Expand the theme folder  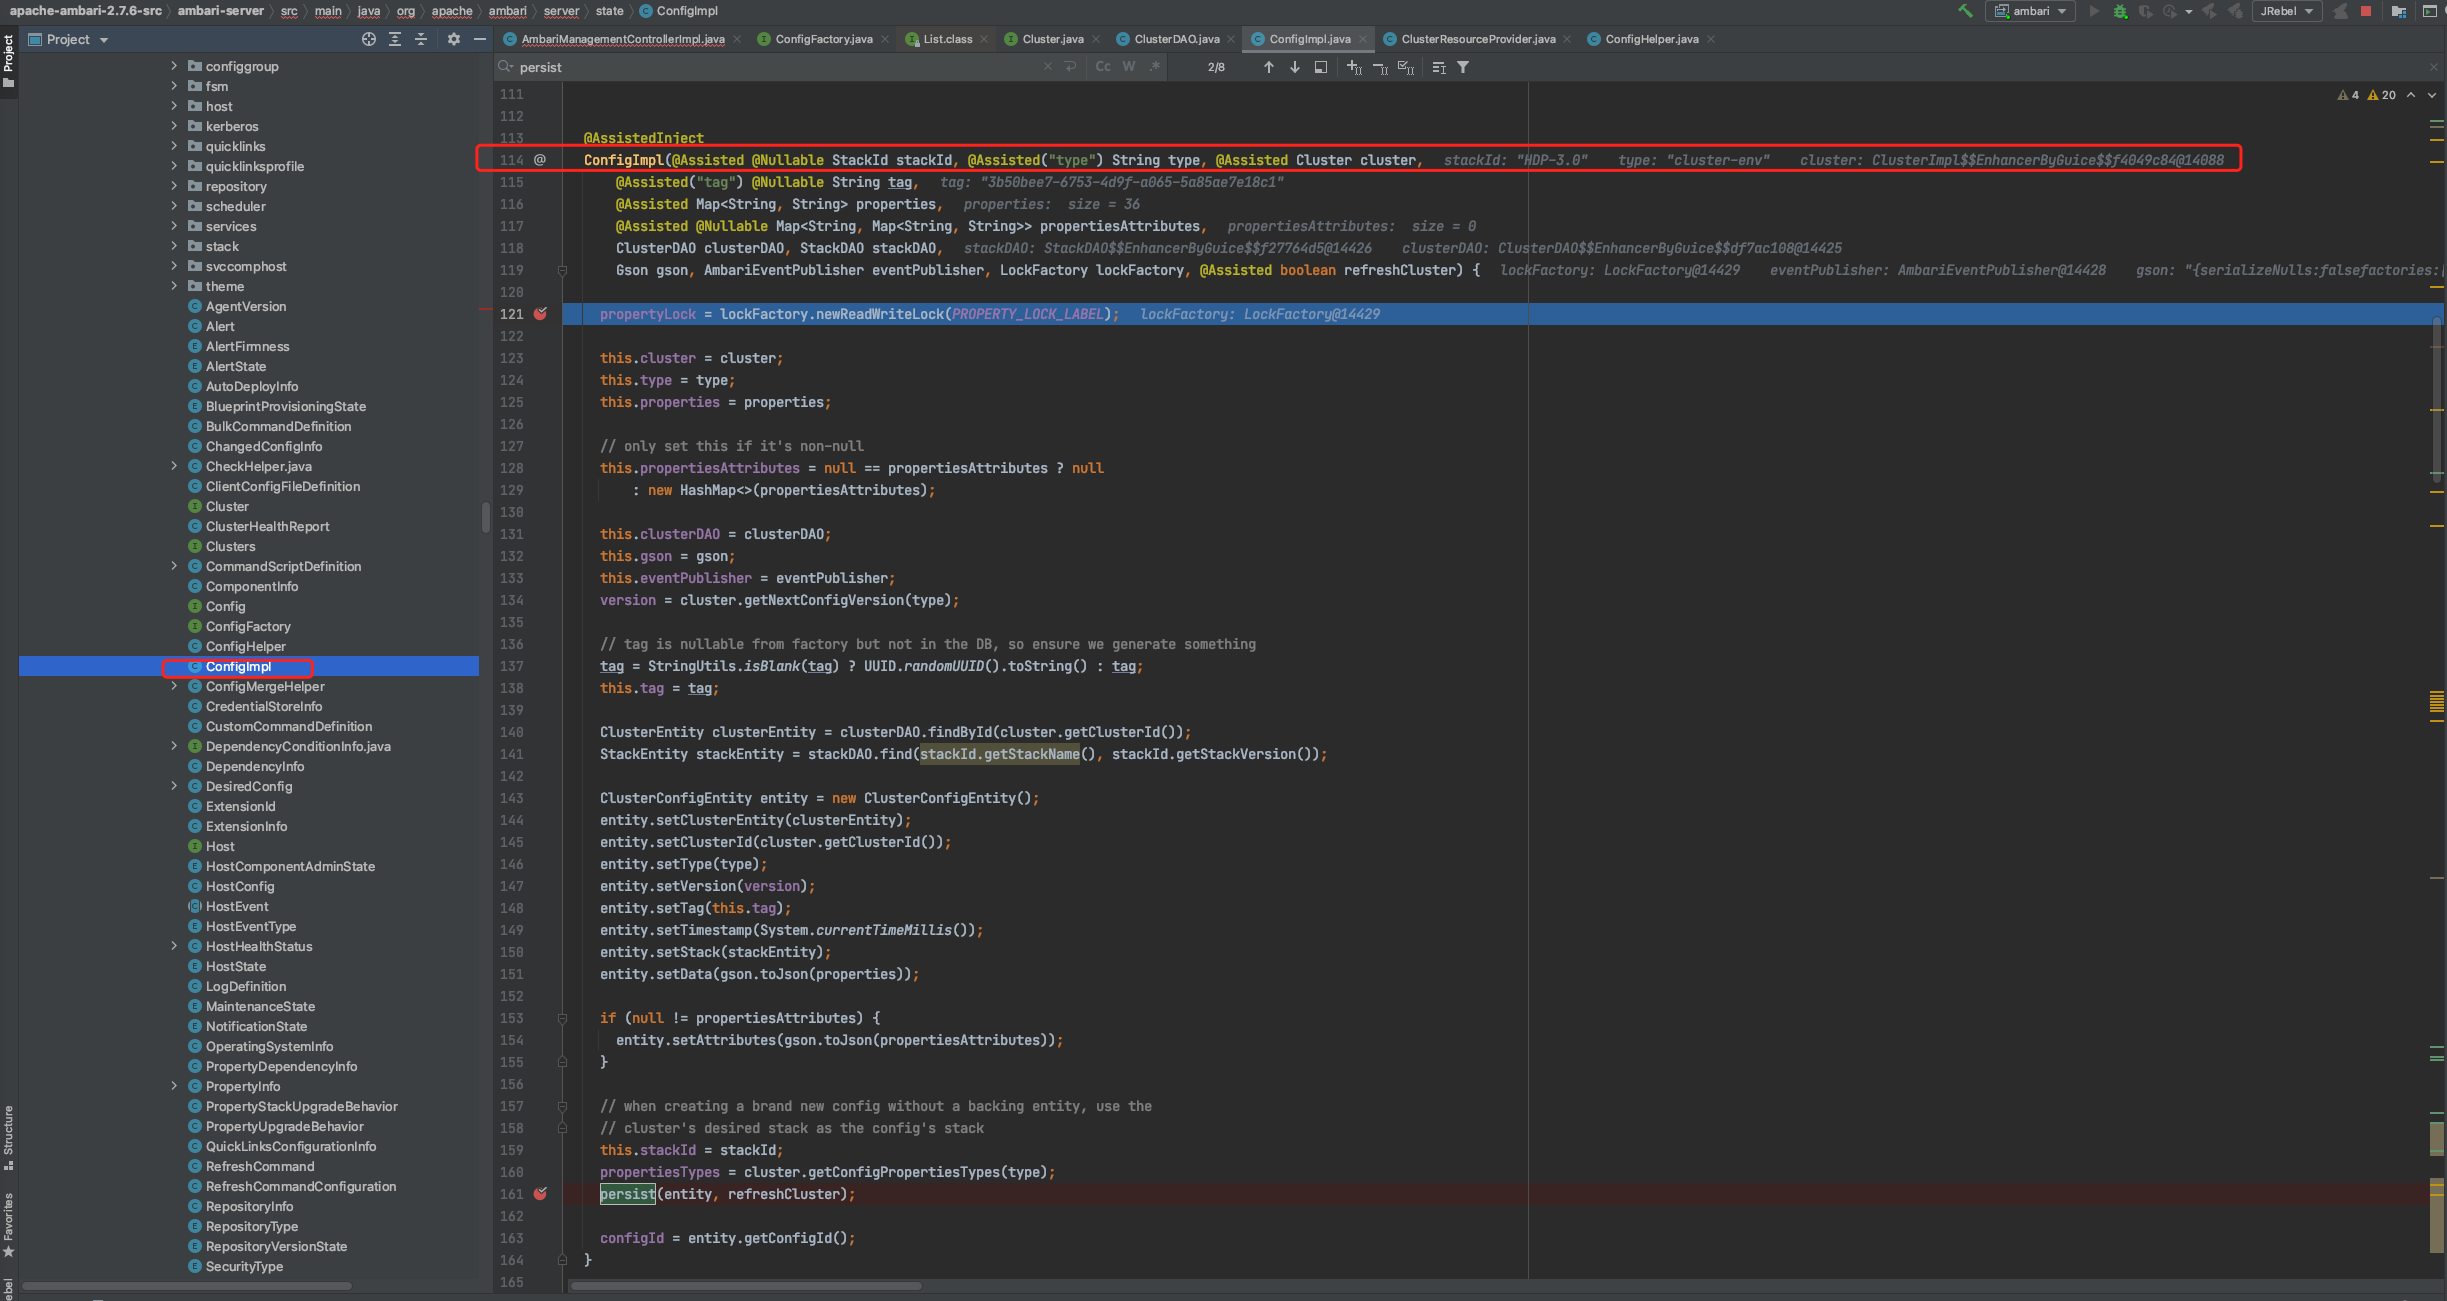pos(174,286)
